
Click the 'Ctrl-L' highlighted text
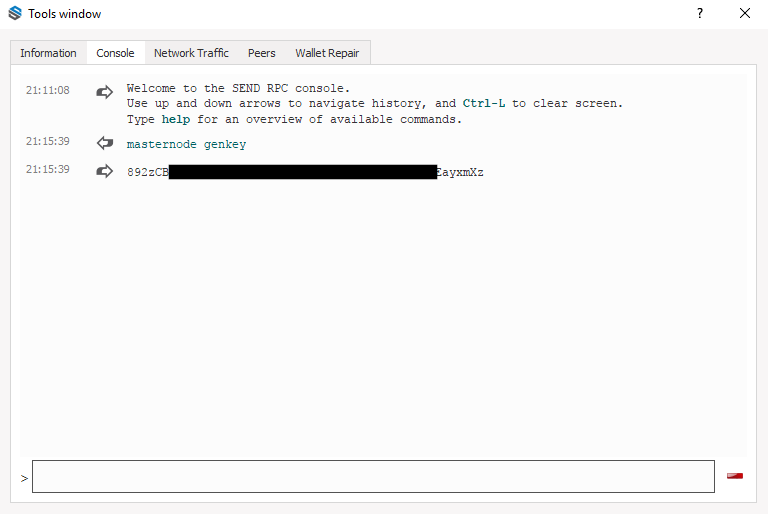click(484, 103)
